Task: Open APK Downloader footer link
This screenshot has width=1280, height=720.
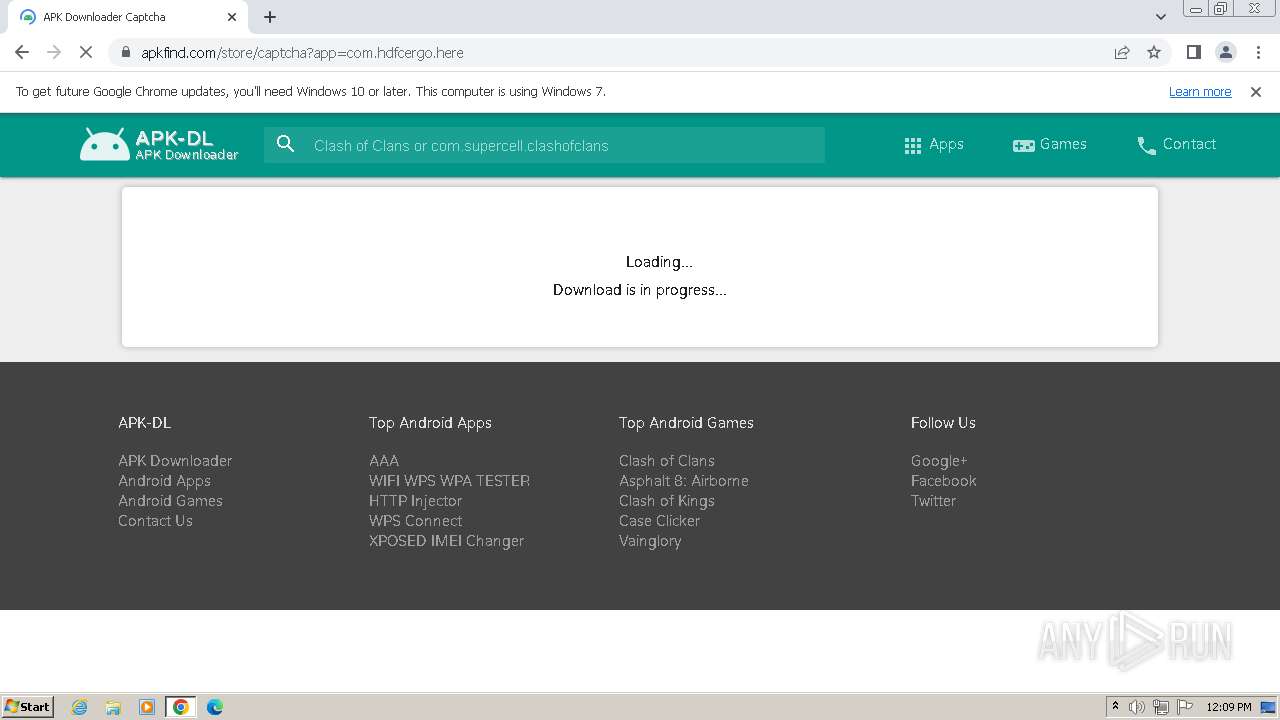Action: (x=175, y=461)
